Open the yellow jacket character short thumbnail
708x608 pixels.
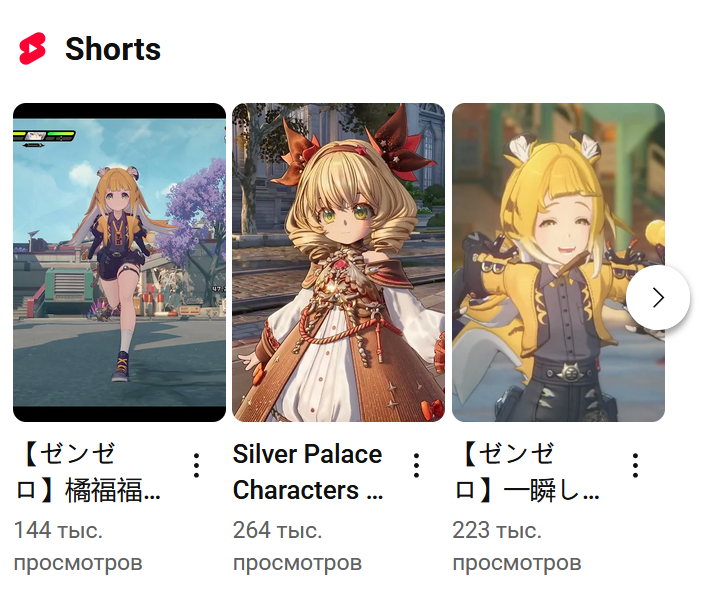pyautogui.click(x=558, y=262)
